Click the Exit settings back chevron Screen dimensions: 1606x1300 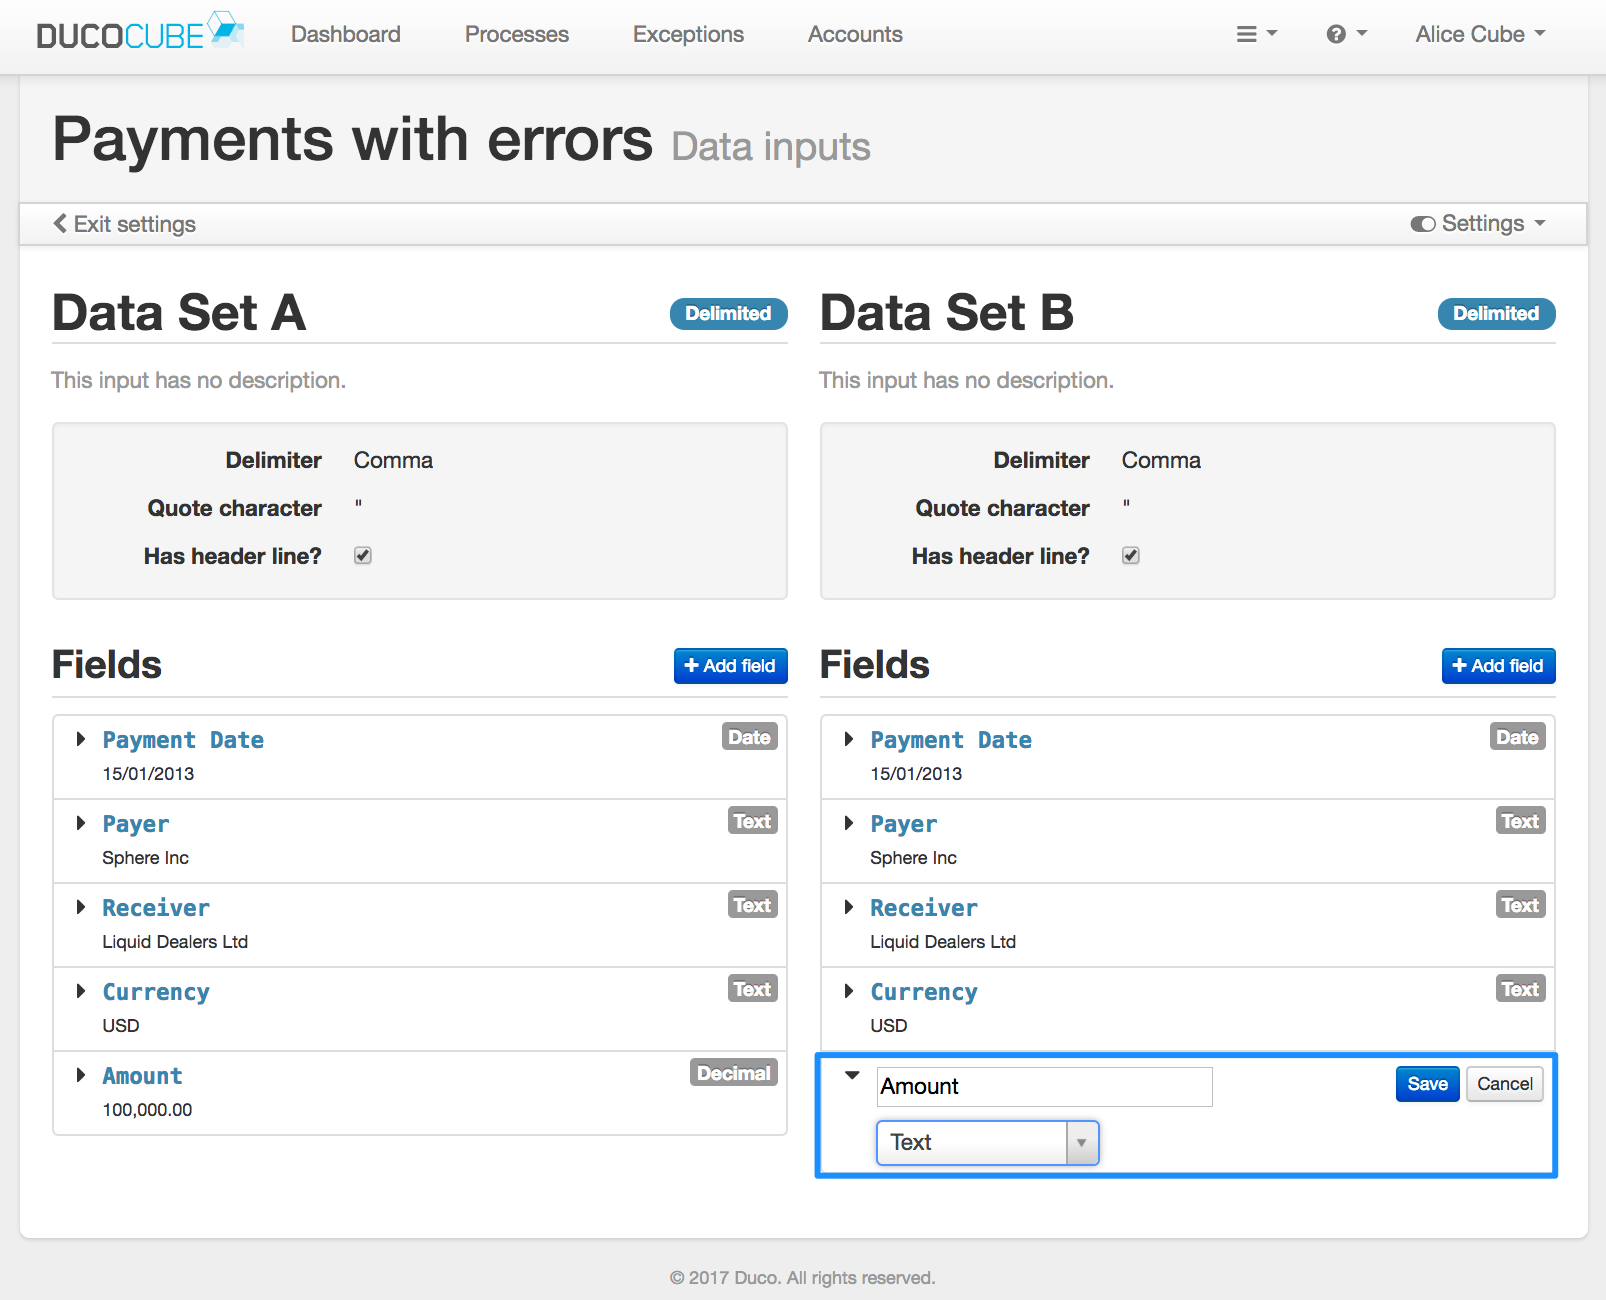point(60,223)
